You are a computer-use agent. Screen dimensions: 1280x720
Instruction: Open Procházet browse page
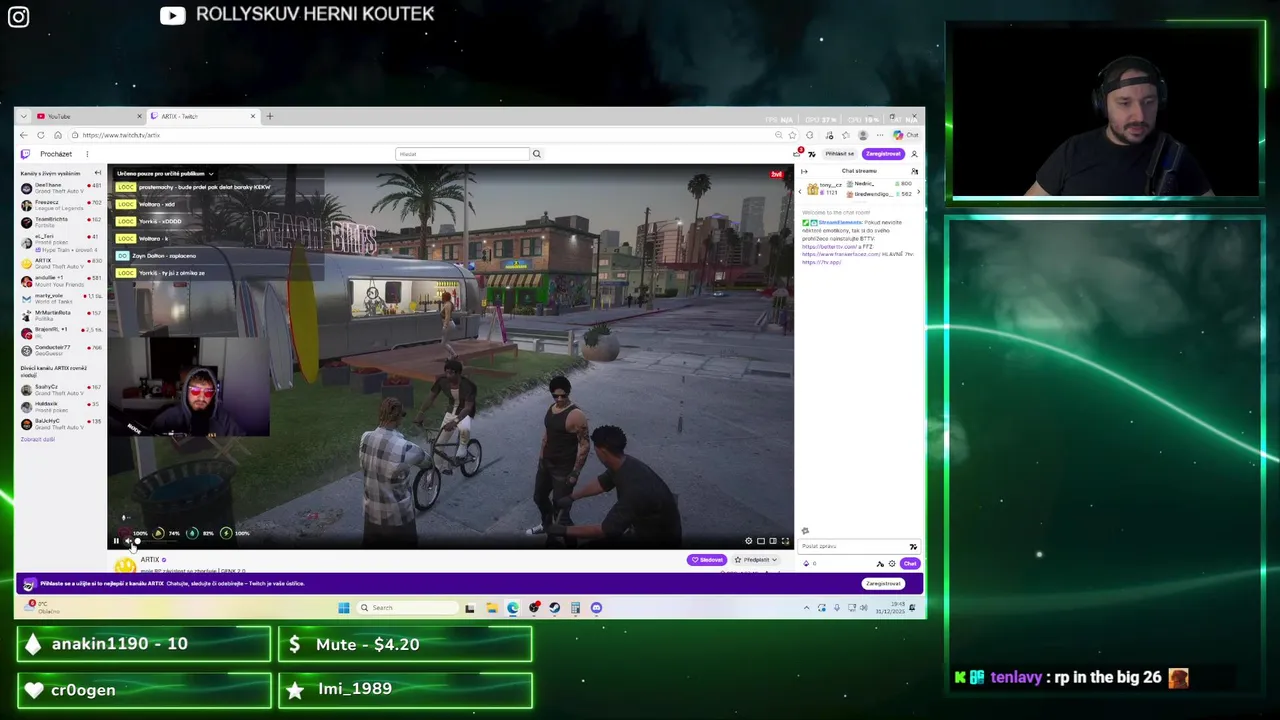point(56,154)
